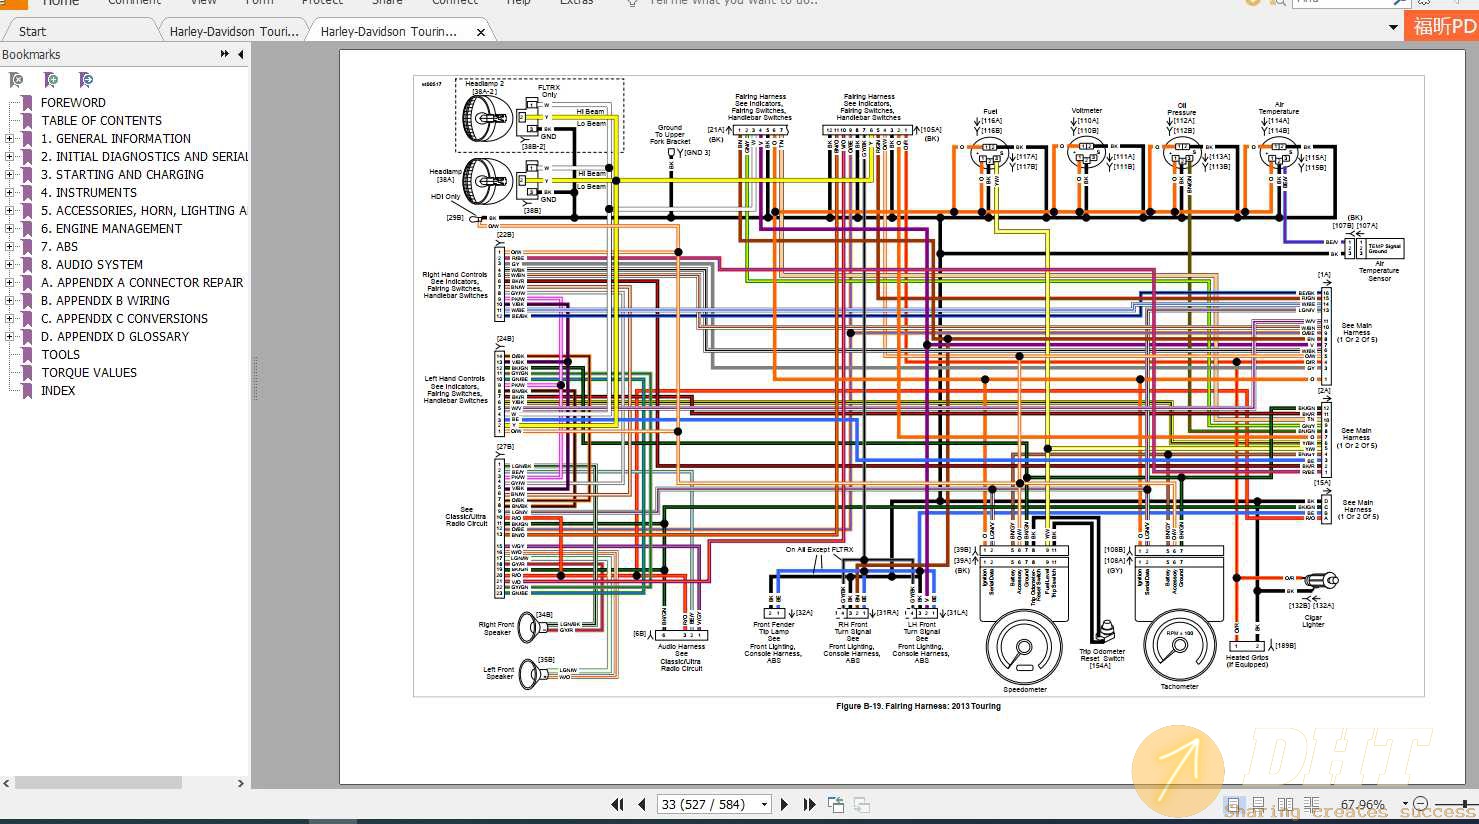Image resolution: width=1479 pixels, height=824 pixels.
Task: Collapse the Bookmarks panel using left arrow
Action: (x=241, y=54)
